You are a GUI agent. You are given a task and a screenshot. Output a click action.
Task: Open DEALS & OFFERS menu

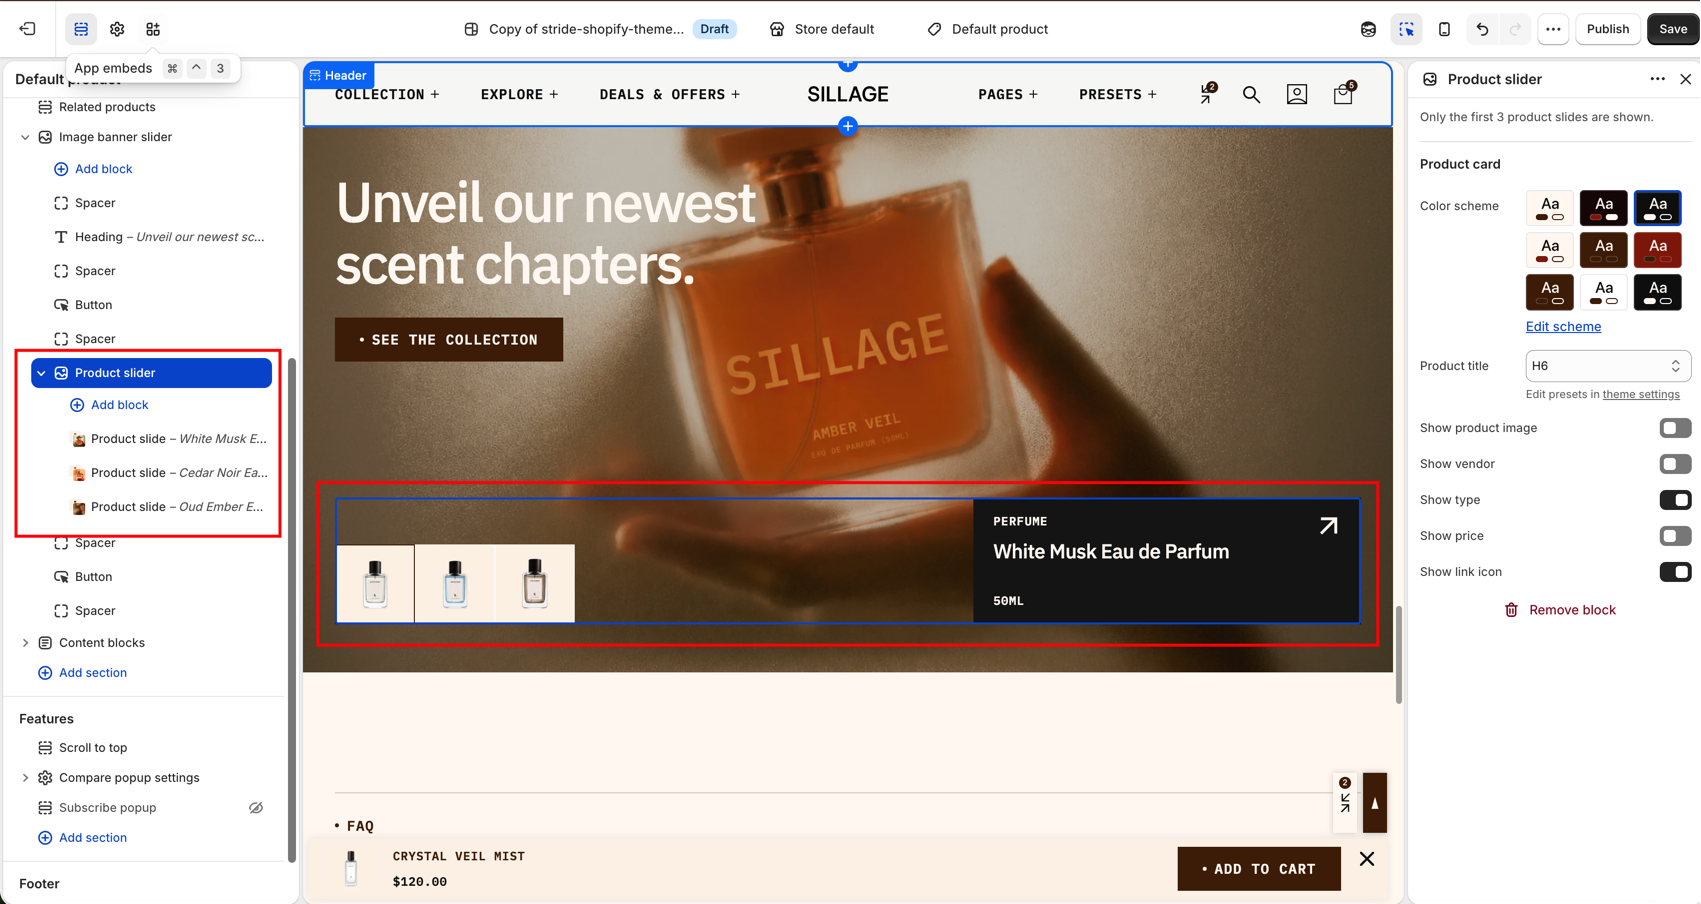pyautogui.click(x=670, y=94)
